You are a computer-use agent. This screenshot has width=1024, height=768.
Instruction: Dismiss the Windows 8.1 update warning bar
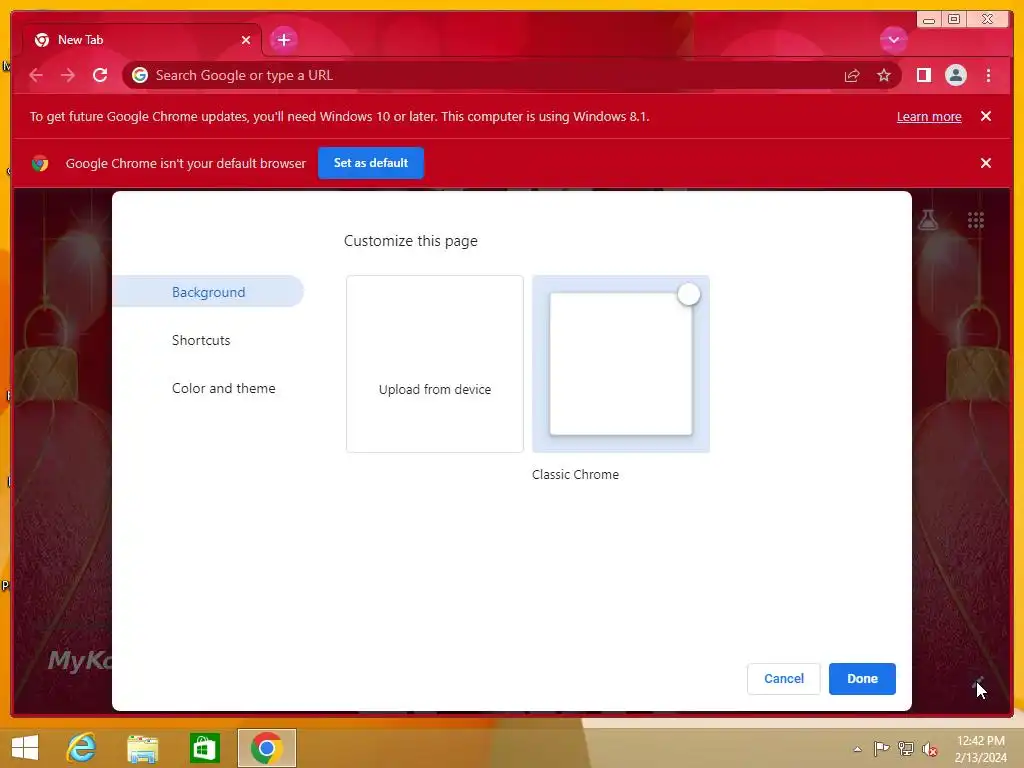(x=985, y=116)
